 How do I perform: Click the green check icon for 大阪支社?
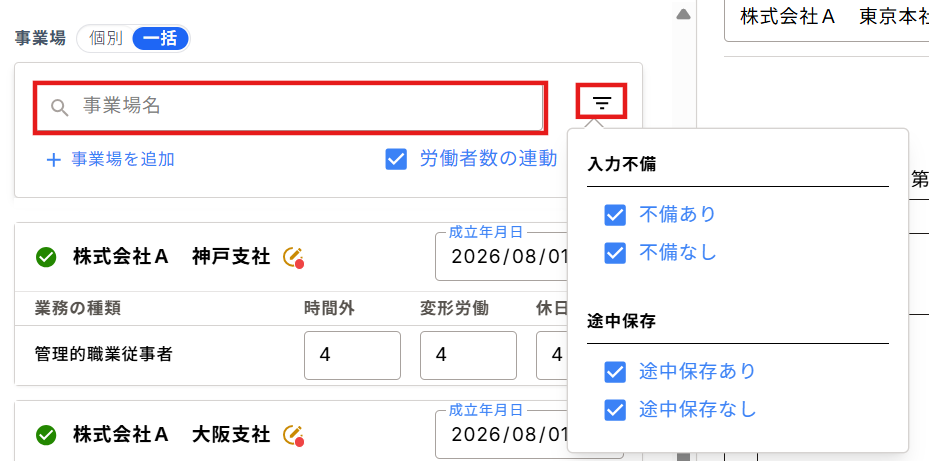point(46,436)
